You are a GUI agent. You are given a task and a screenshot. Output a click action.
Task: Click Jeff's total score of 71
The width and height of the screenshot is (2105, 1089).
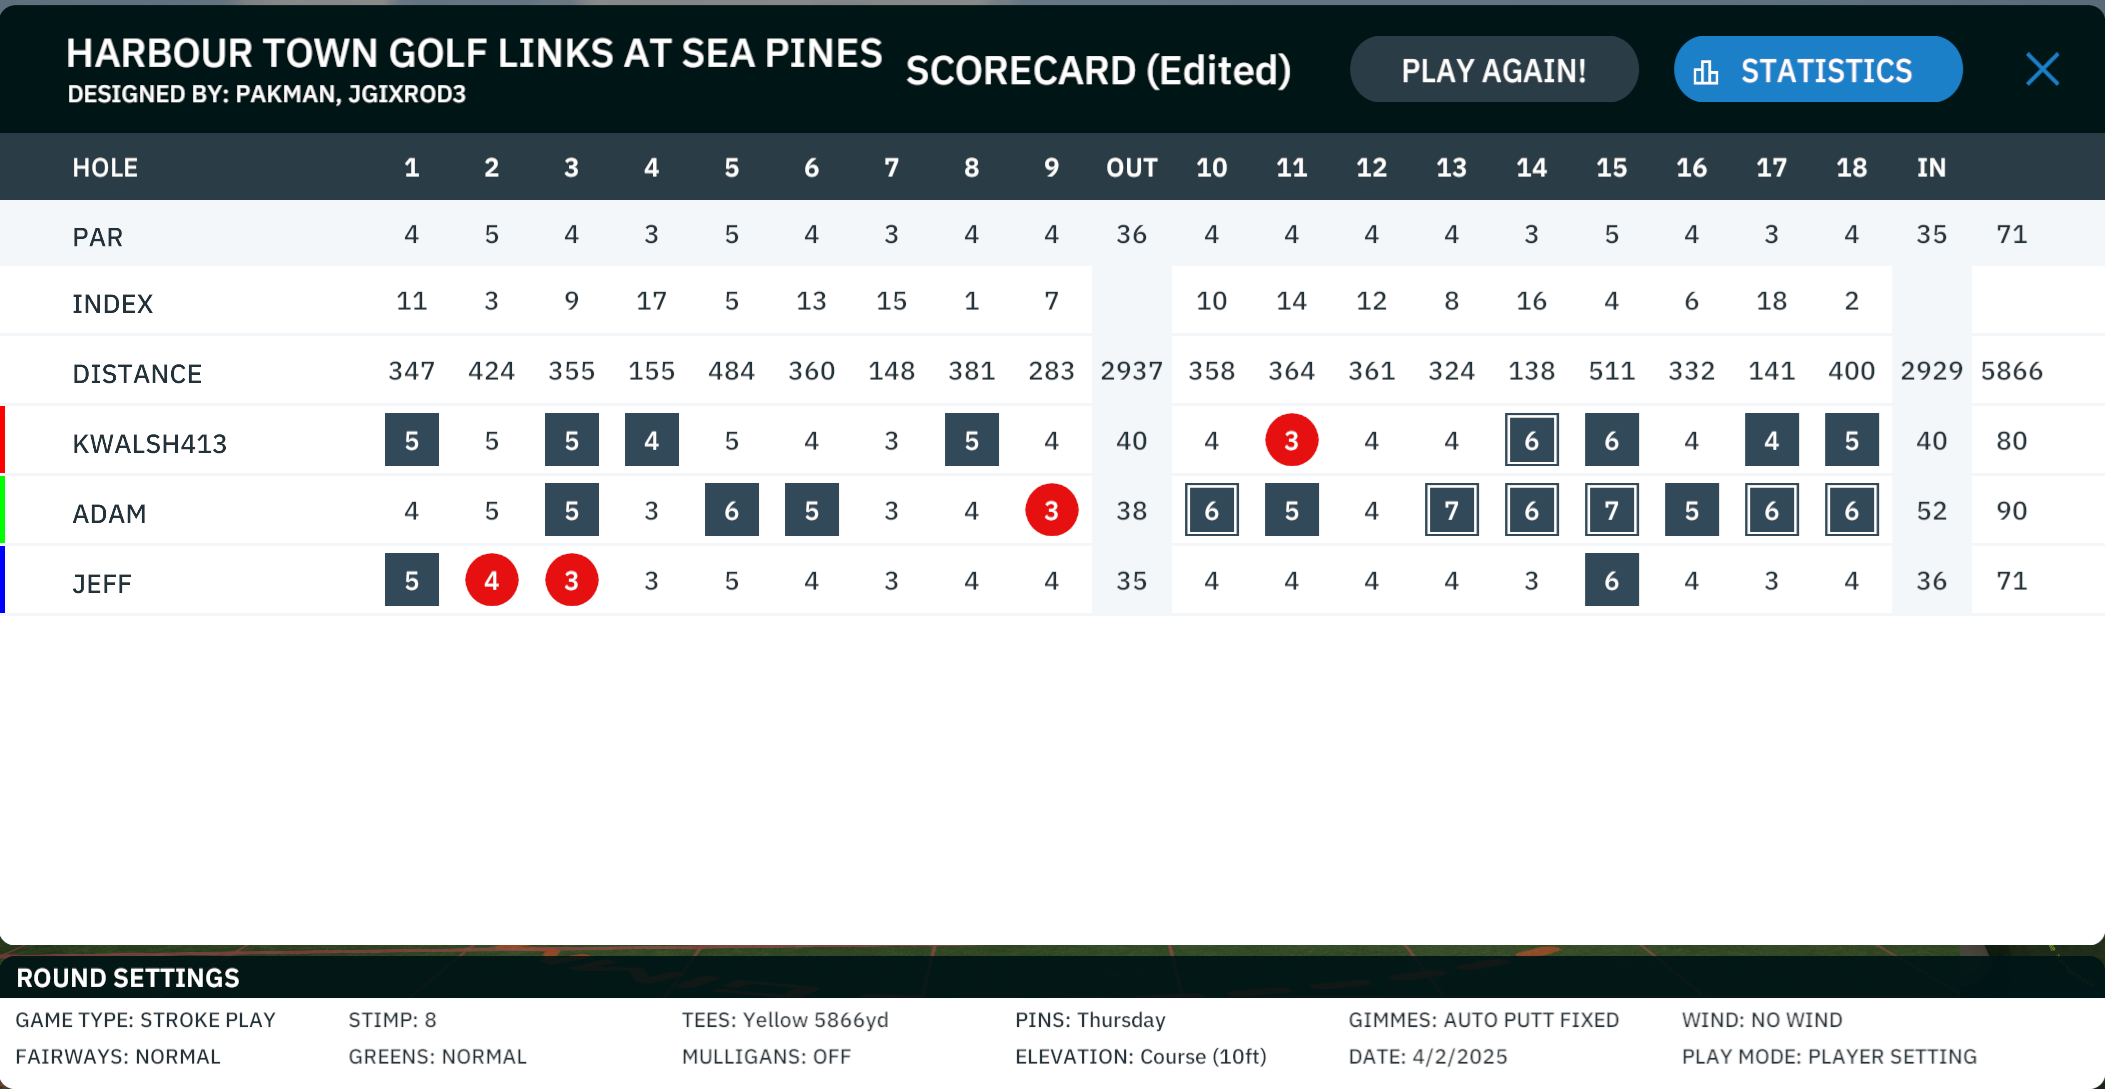pyautogui.click(x=2012, y=580)
